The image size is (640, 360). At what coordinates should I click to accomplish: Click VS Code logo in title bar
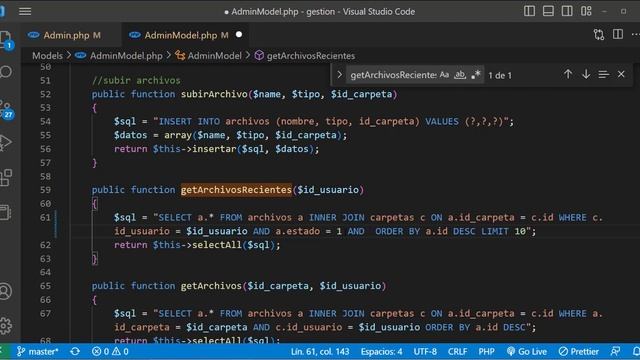tap(2, 11)
